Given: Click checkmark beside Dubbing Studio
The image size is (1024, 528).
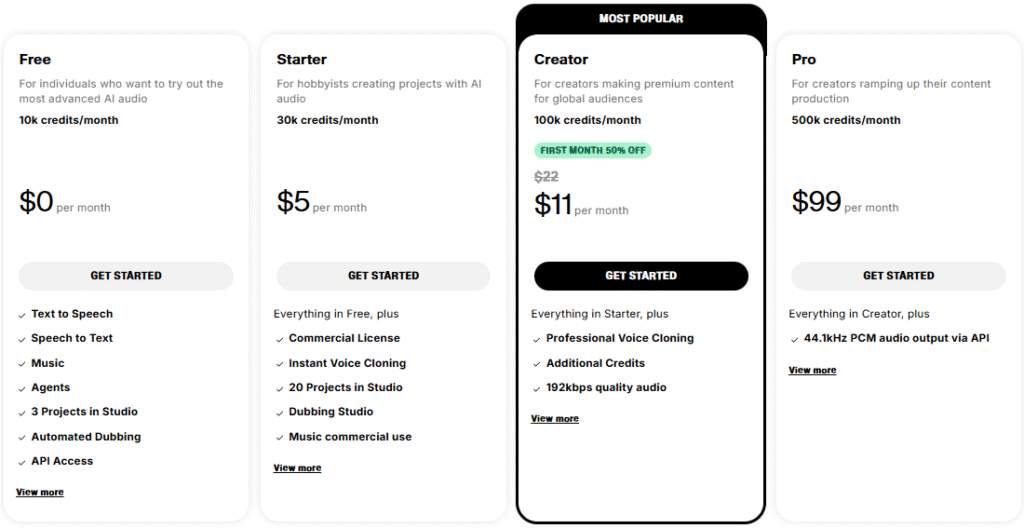Looking at the screenshot, I should pyautogui.click(x=280, y=413).
